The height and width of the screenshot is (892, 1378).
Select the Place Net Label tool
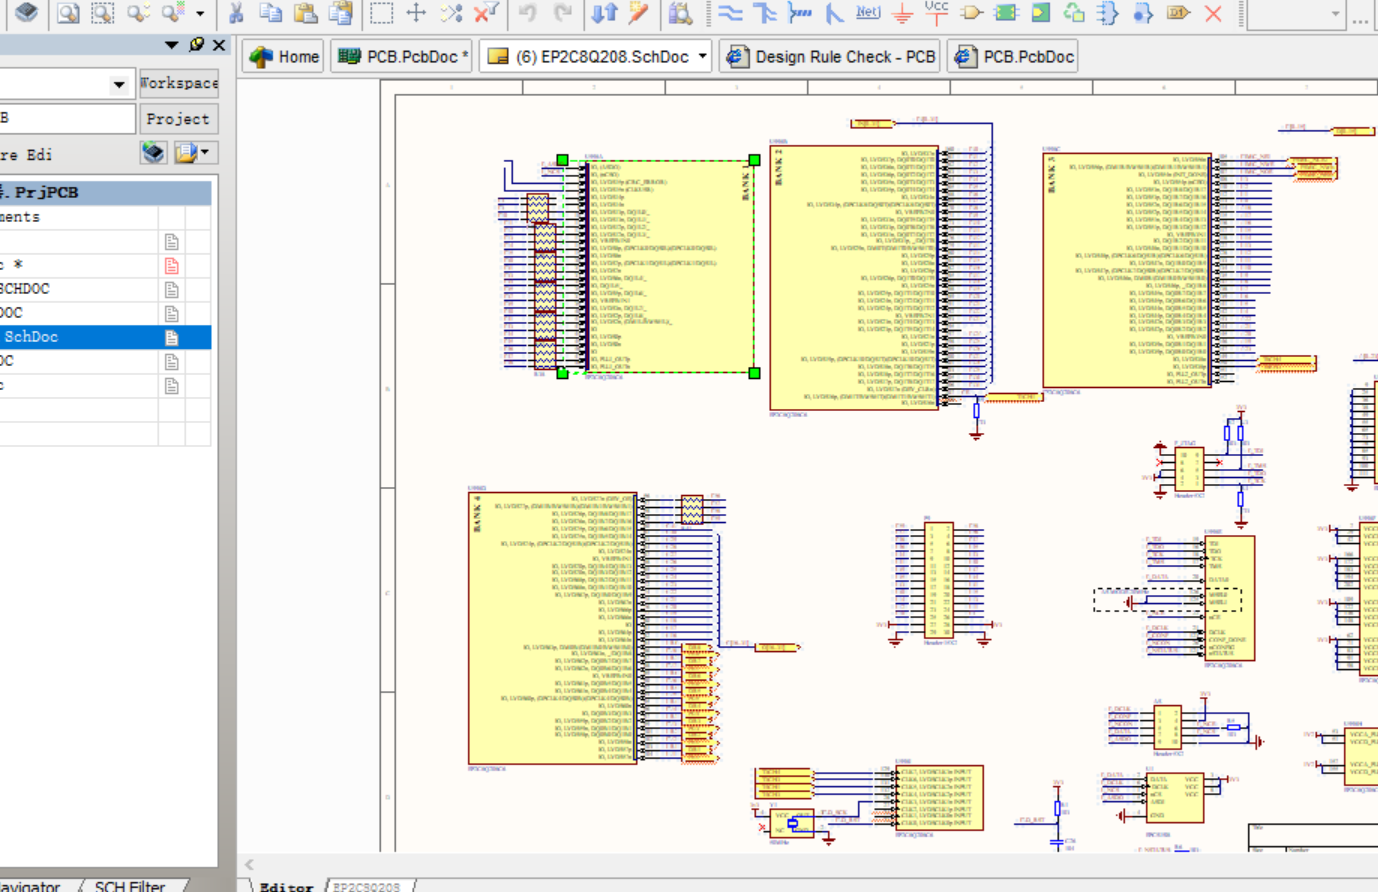click(x=868, y=13)
